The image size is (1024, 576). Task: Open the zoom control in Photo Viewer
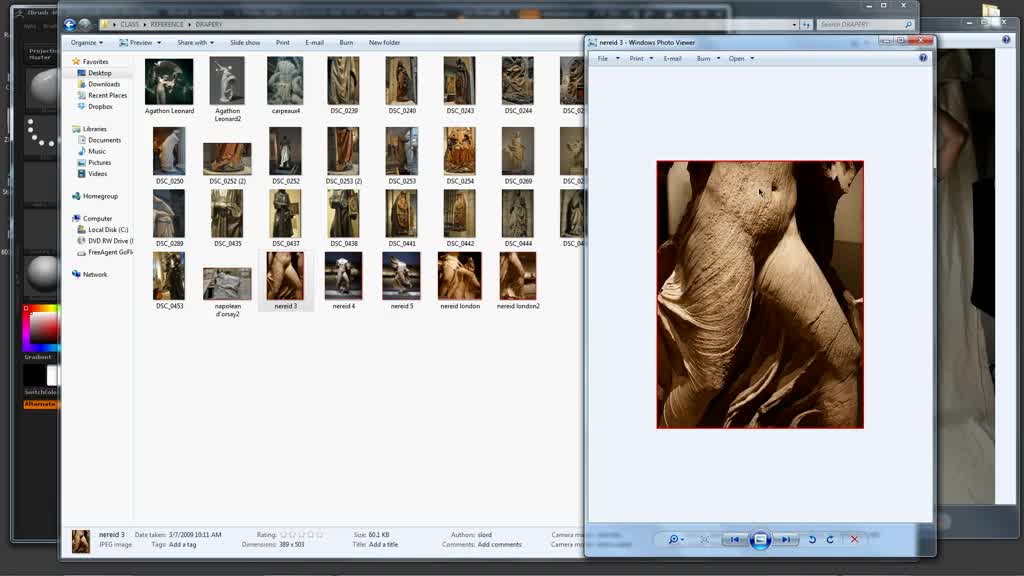click(676, 539)
